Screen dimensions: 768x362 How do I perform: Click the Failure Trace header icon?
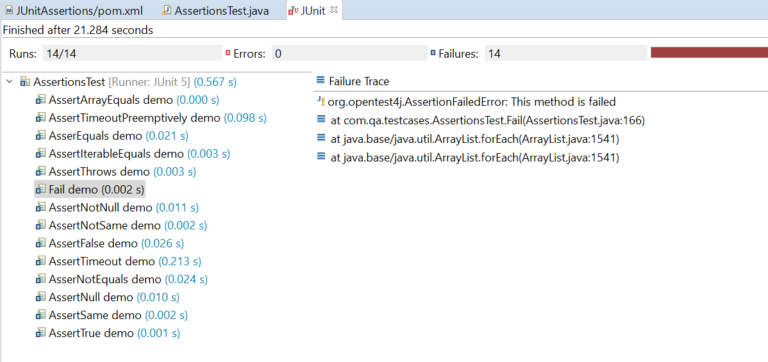(321, 81)
